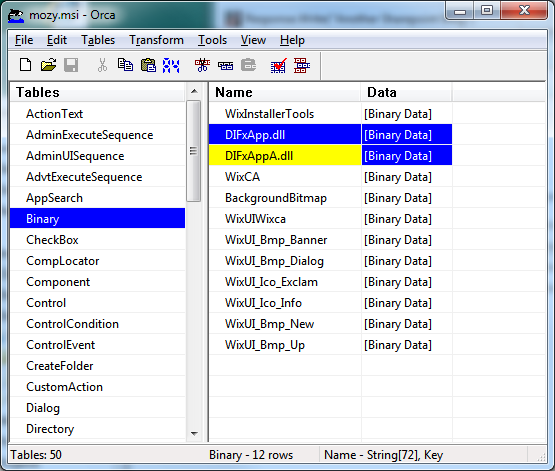Select the ControlEvent table
Screen dimensions: 555x471
click(x=97, y=345)
